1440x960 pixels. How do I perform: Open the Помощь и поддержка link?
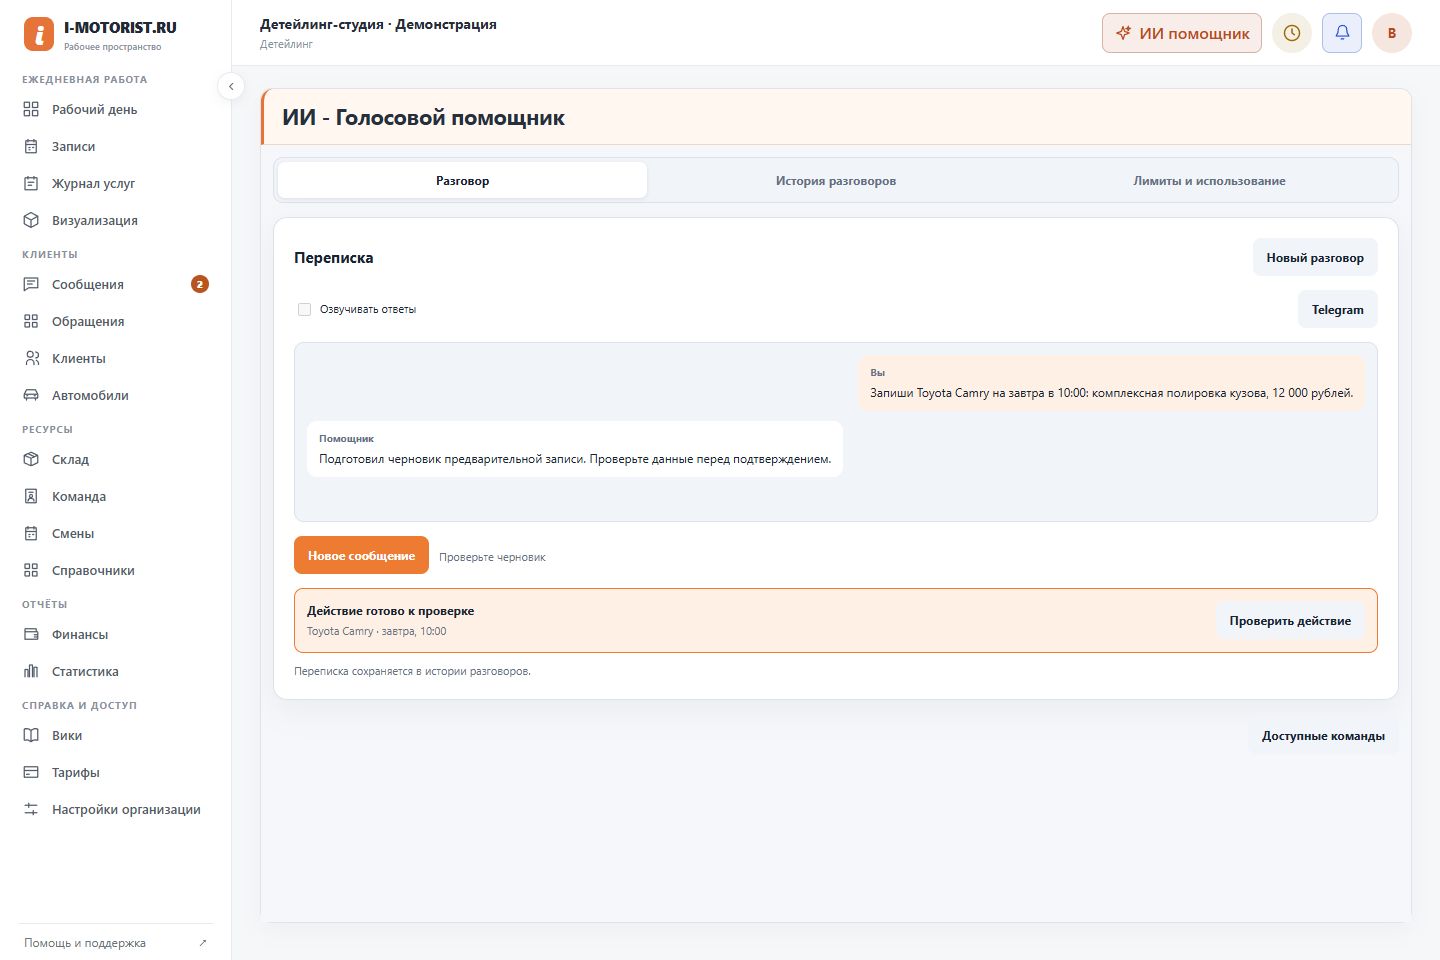(115, 943)
